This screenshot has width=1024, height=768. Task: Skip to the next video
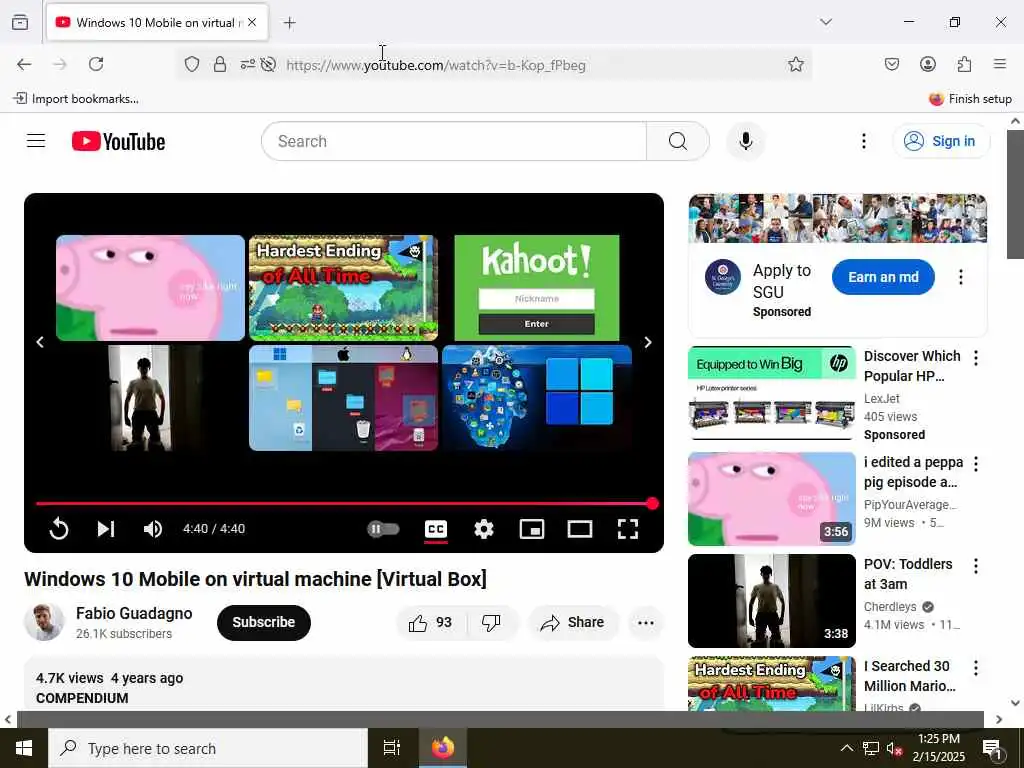click(x=106, y=528)
